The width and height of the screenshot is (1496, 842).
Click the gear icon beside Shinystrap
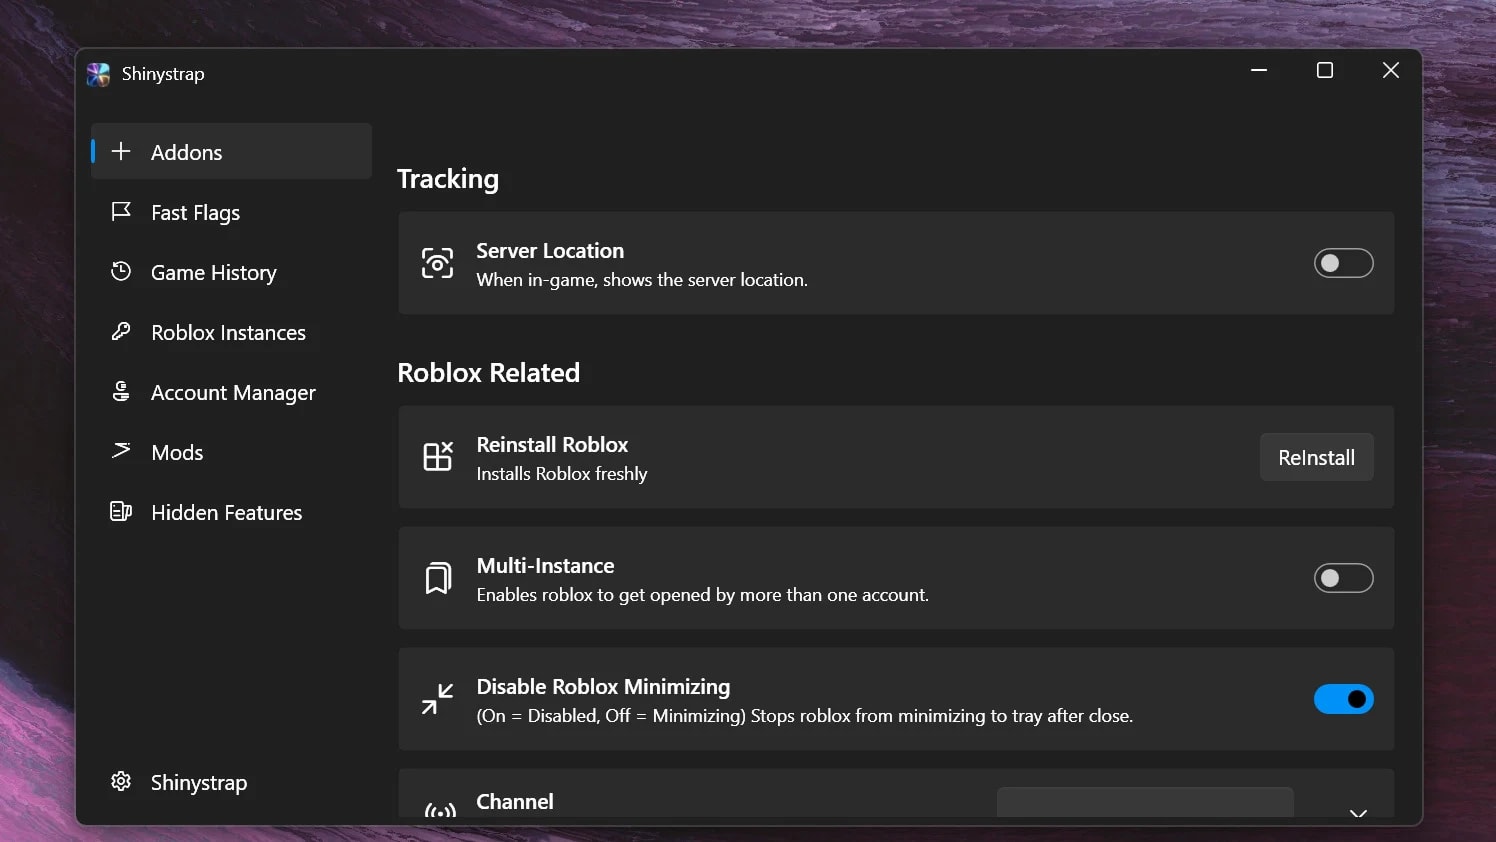click(121, 781)
